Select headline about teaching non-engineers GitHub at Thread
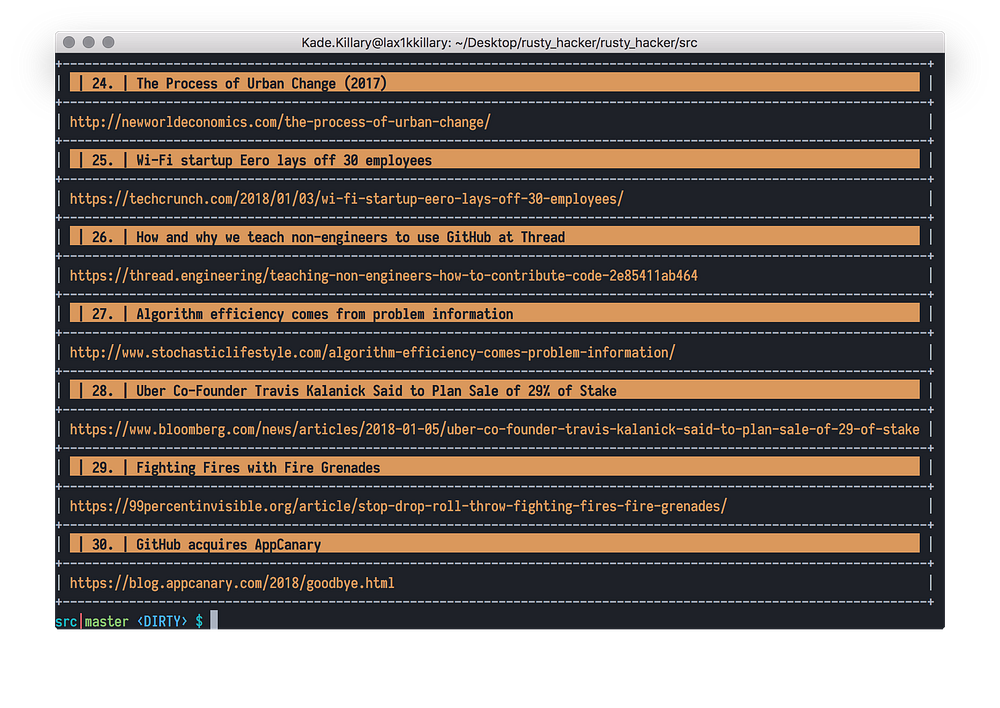This screenshot has width=1000, height=708. coord(350,237)
